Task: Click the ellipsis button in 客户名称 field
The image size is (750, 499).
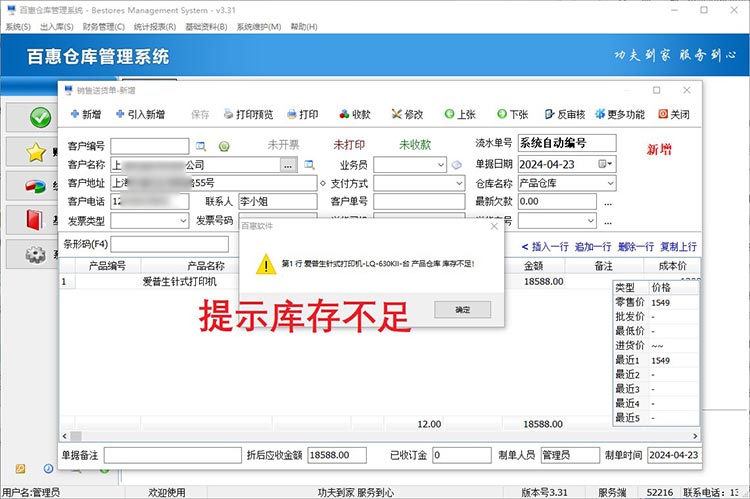Action: tap(288, 166)
